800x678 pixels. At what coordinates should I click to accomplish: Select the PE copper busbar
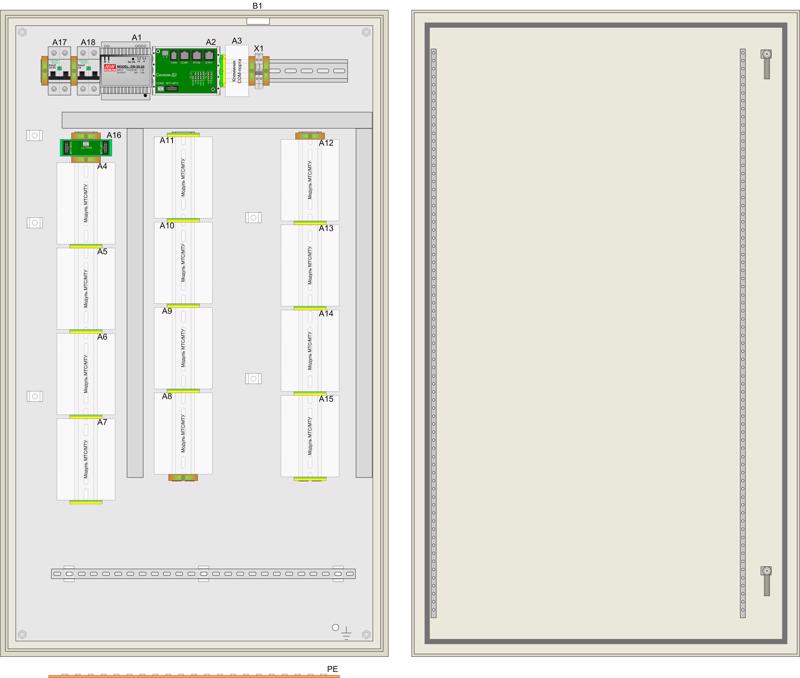click(x=195, y=675)
